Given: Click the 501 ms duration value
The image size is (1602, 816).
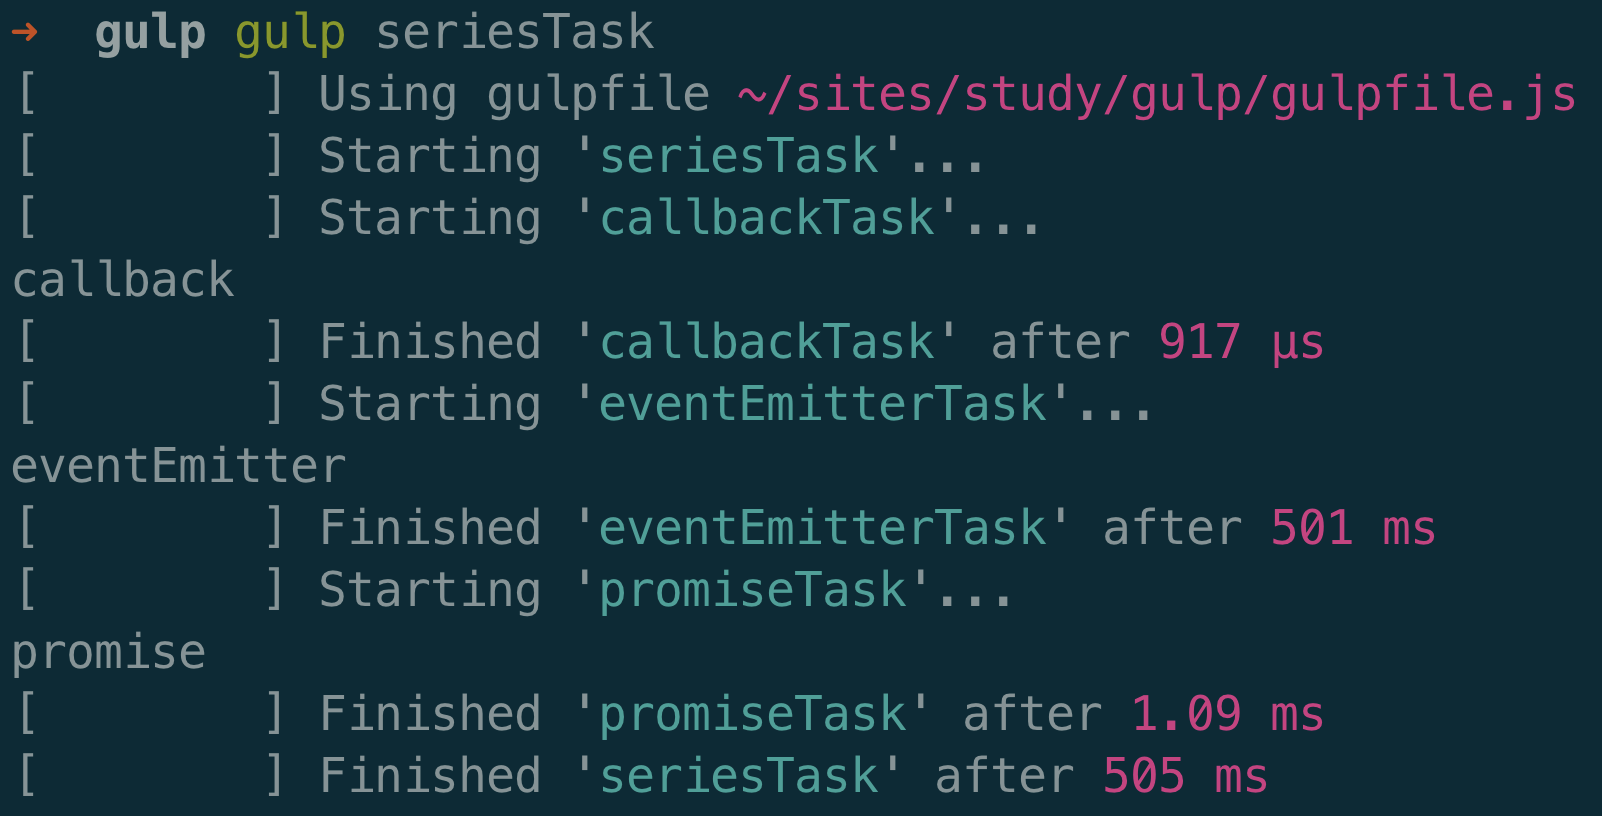Looking at the screenshot, I should point(1352,529).
